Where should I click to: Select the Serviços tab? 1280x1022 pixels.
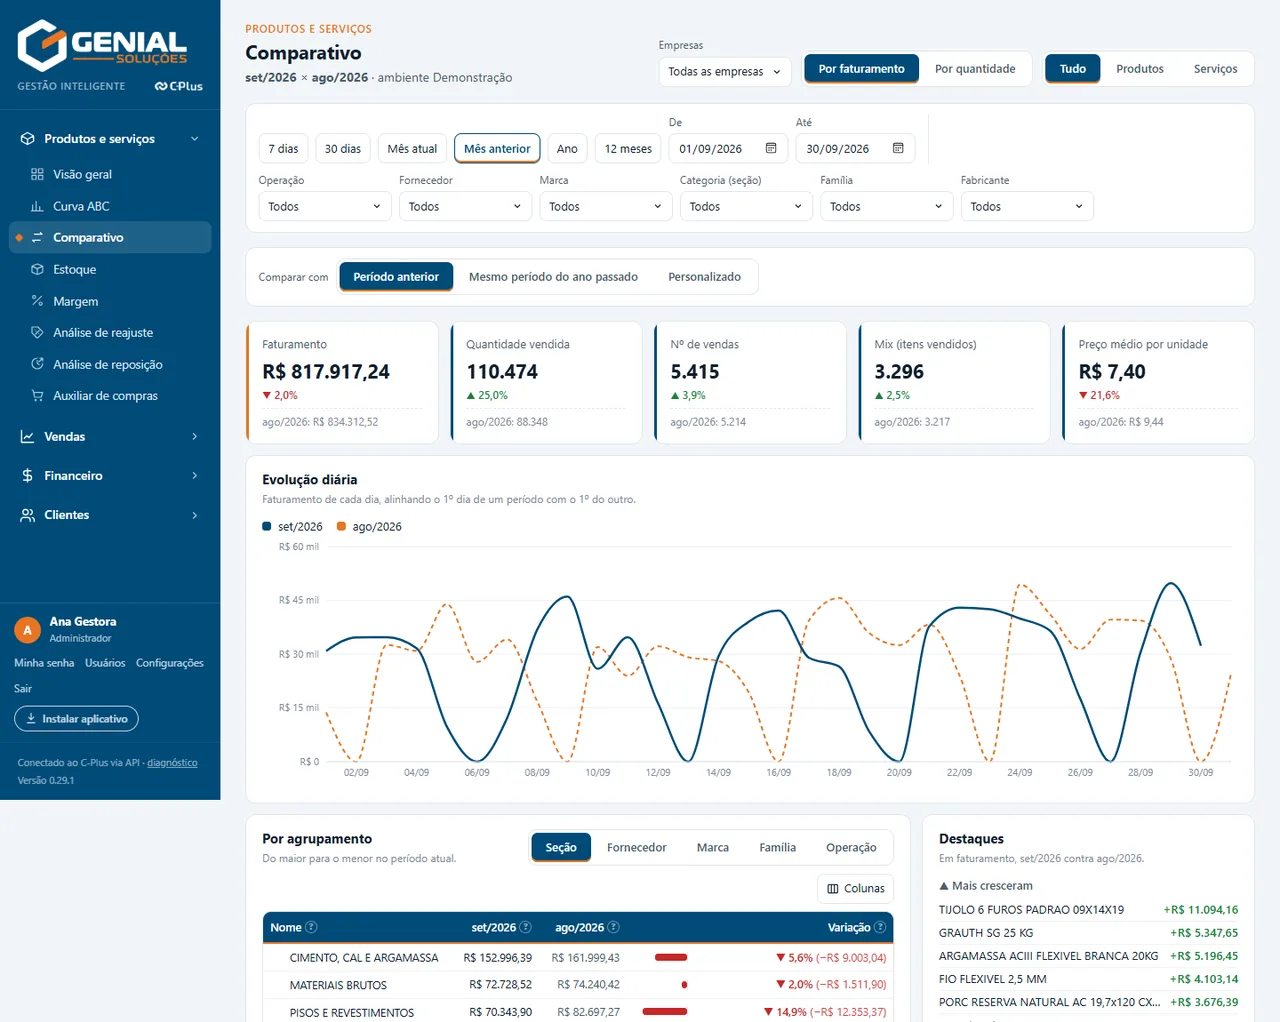pyautogui.click(x=1215, y=69)
